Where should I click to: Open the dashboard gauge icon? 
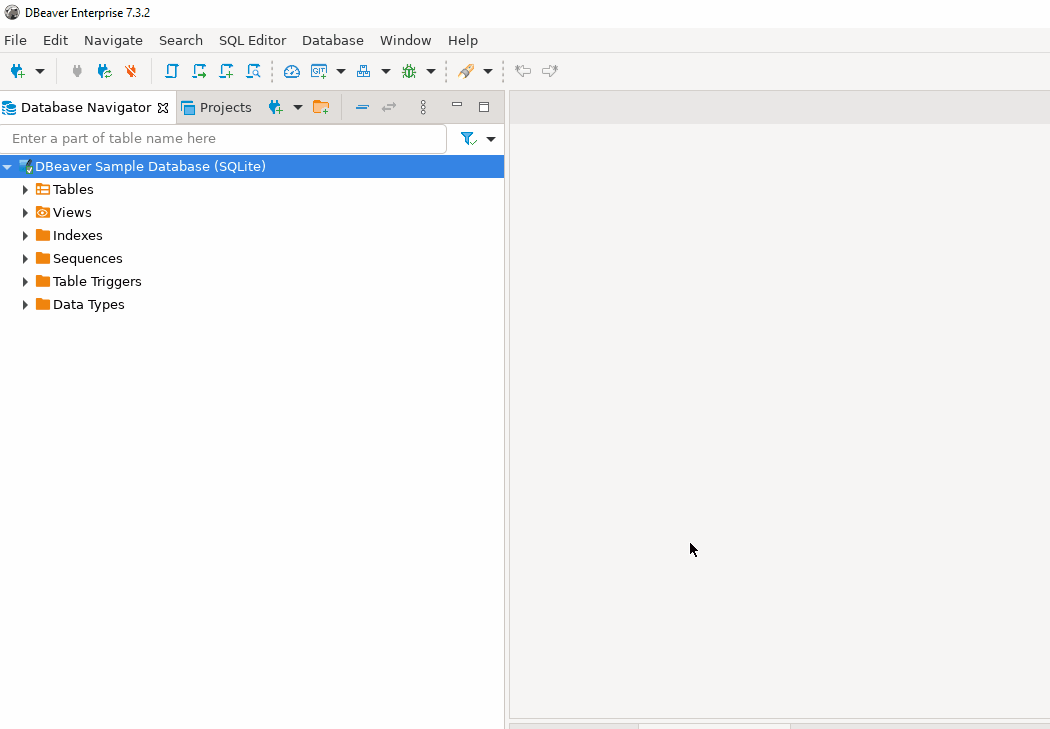(292, 71)
